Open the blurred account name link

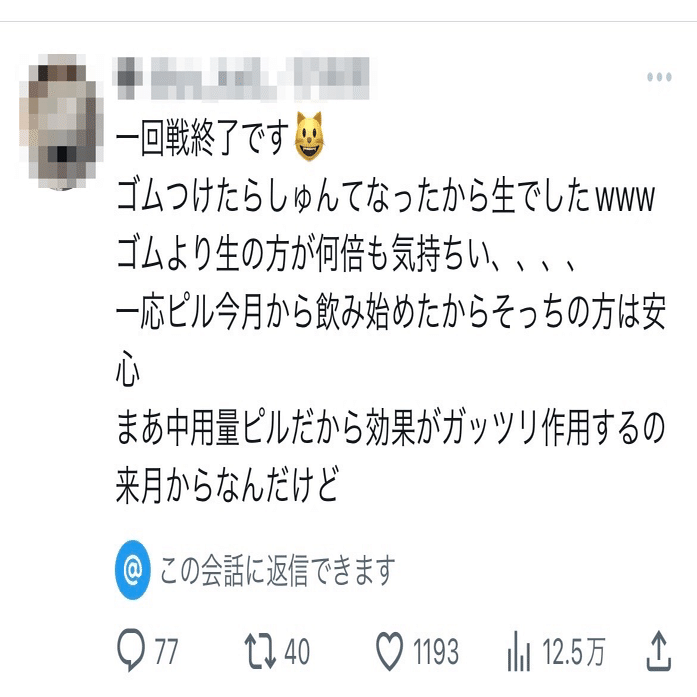[243, 78]
